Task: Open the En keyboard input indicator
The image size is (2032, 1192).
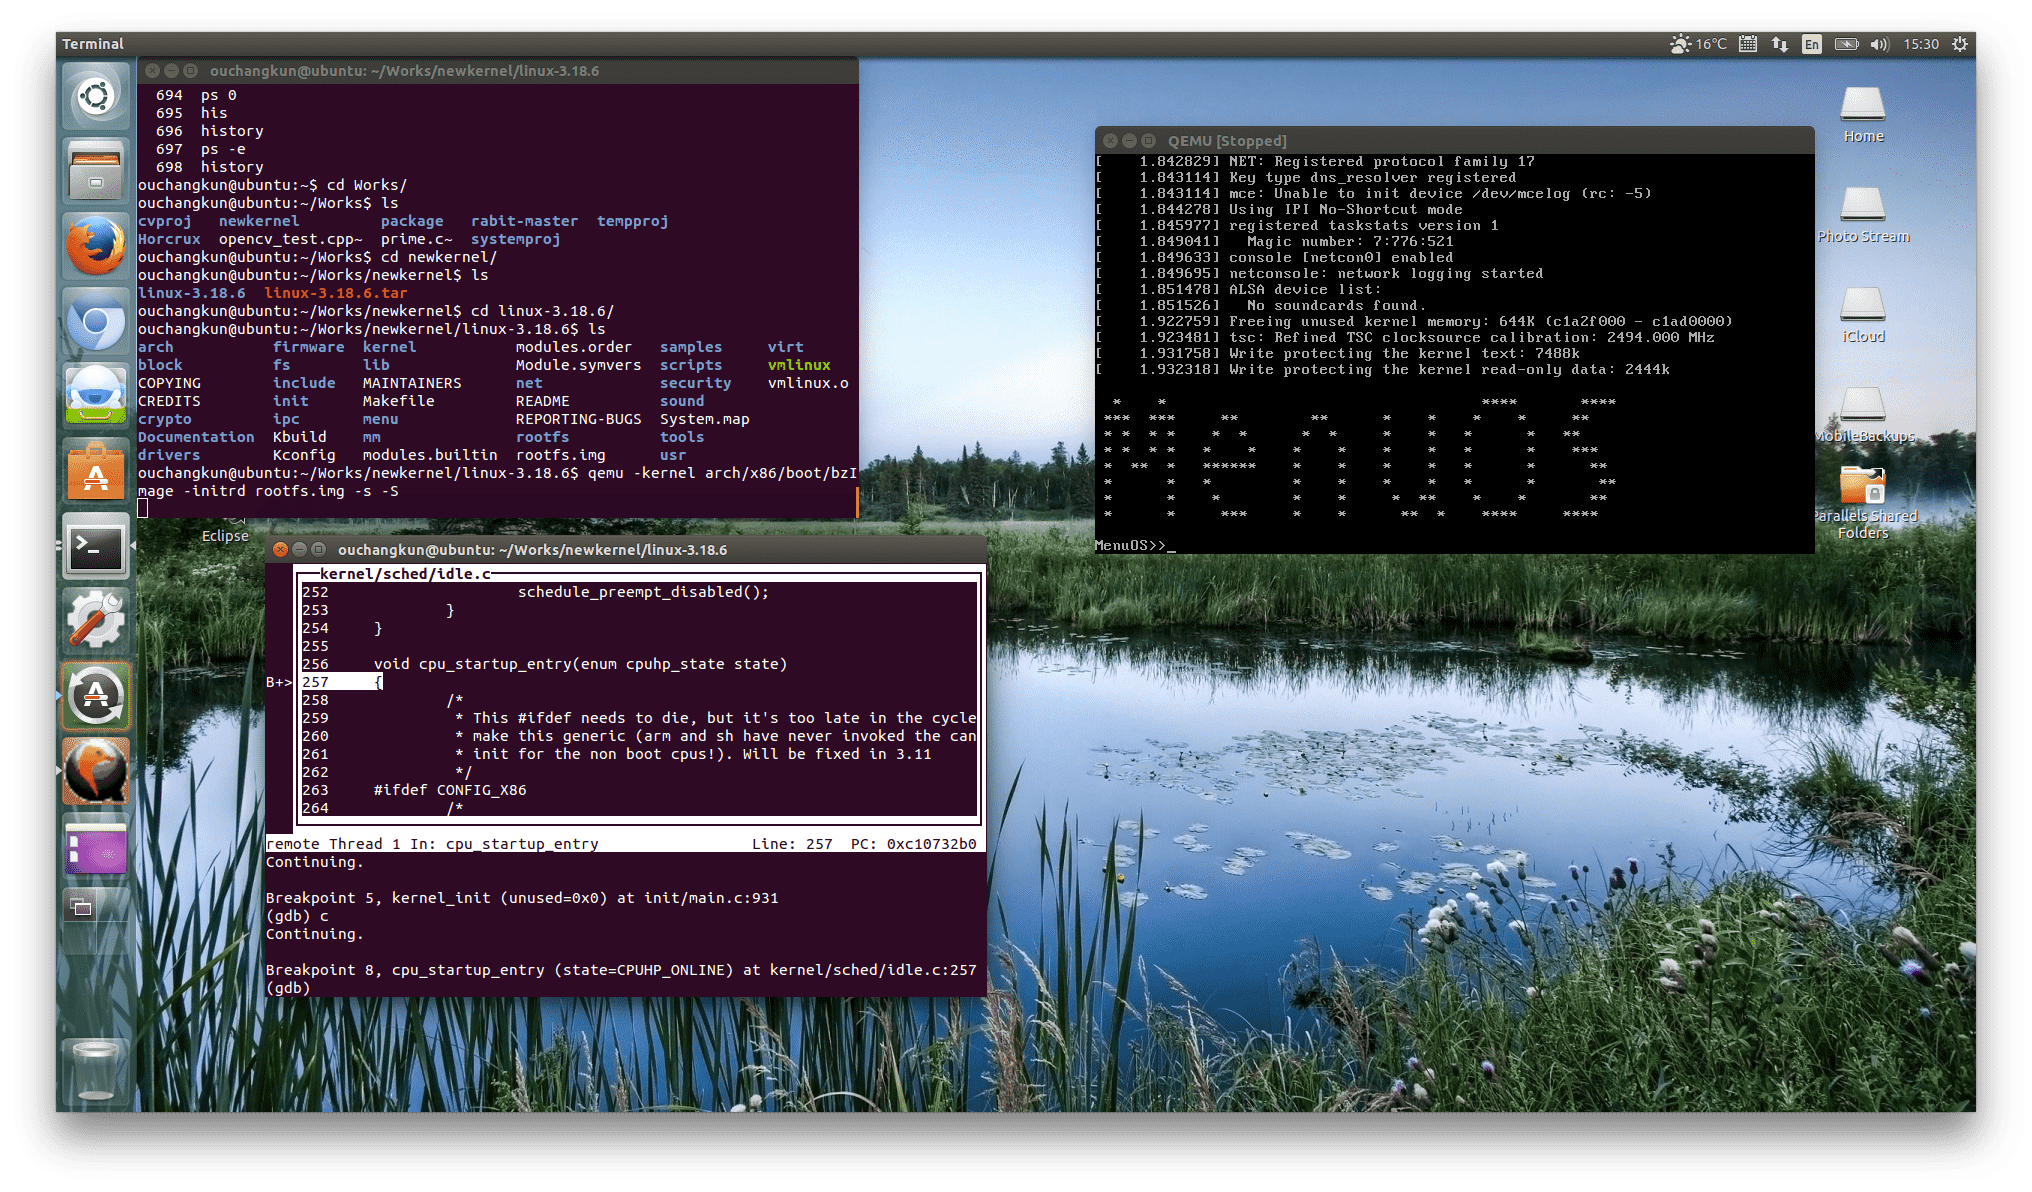Action: tap(1812, 44)
